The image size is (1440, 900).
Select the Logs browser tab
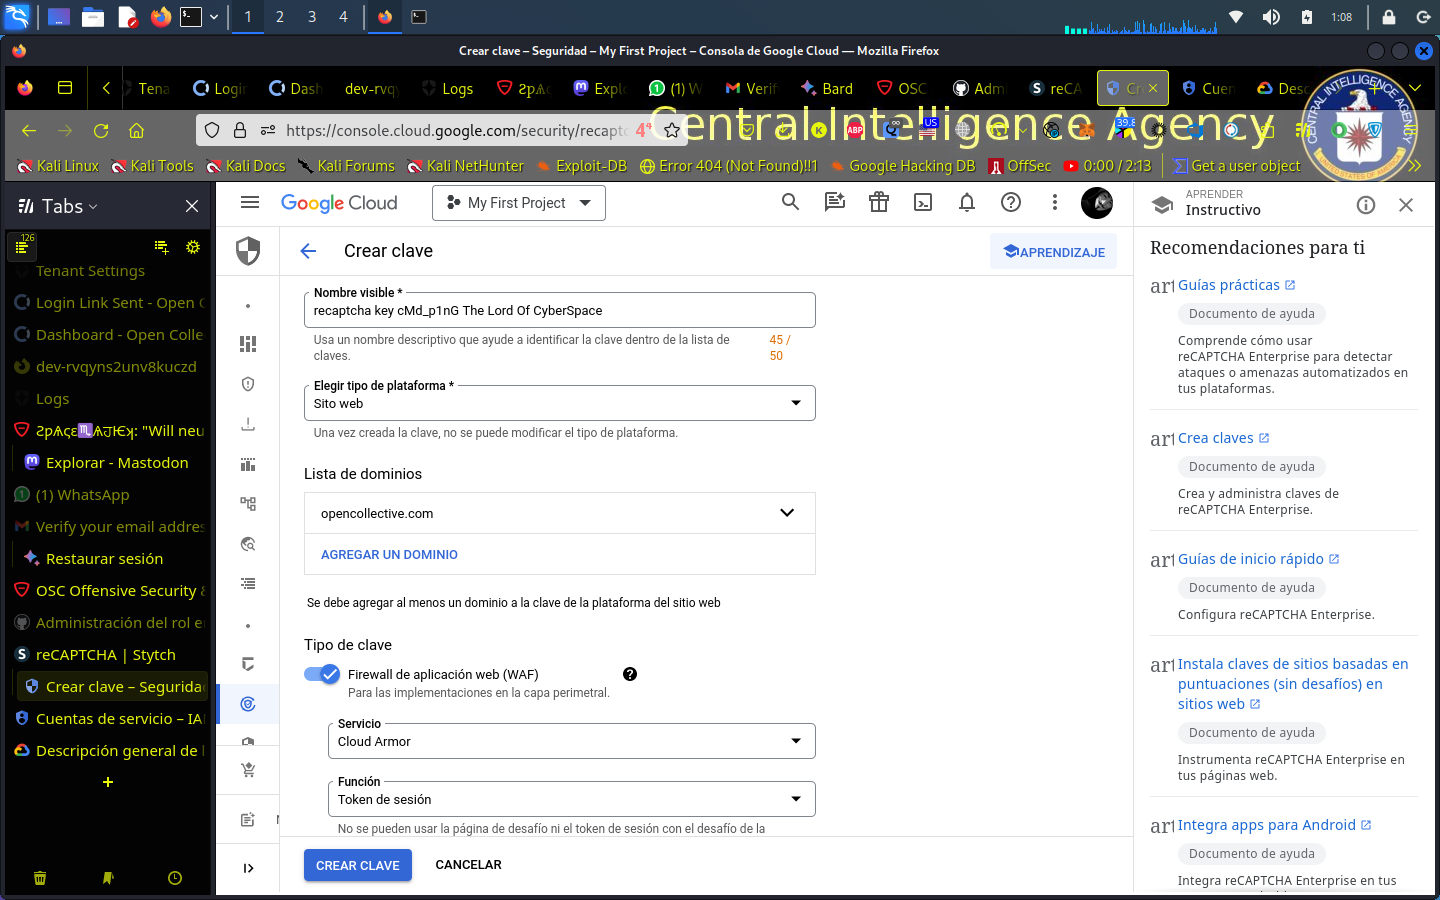click(448, 88)
